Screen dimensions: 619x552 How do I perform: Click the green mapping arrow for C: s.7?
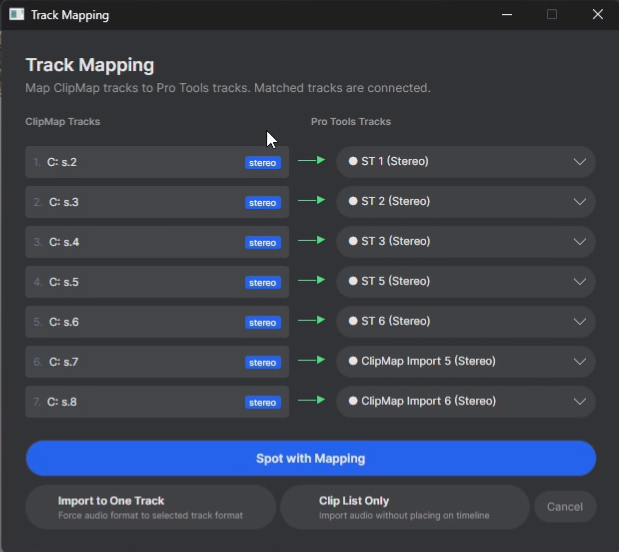(x=311, y=360)
